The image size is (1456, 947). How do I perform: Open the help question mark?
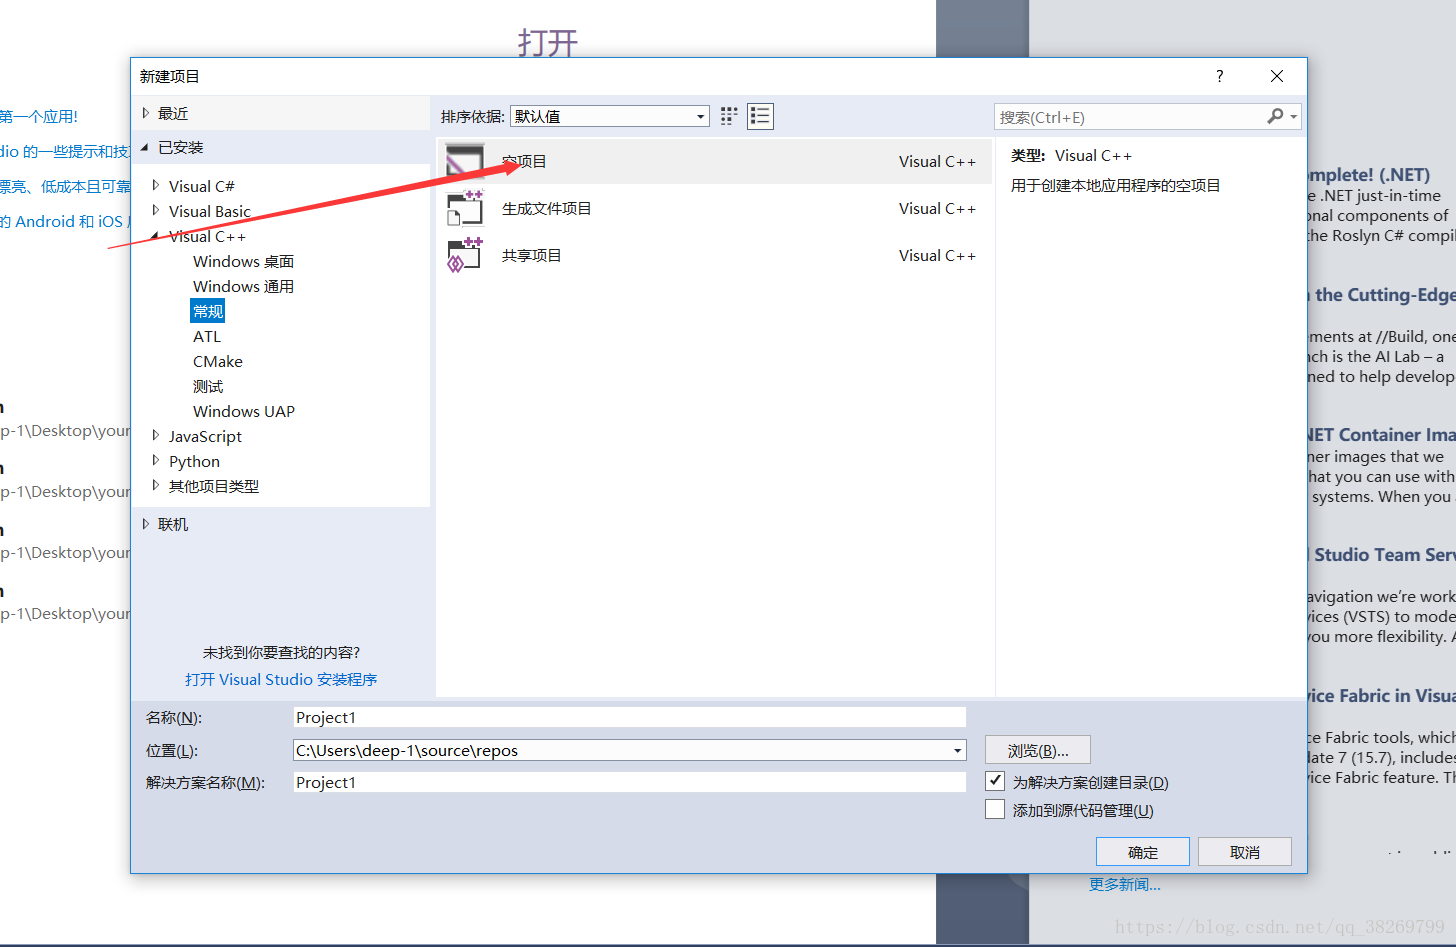pyautogui.click(x=1219, y=76)
